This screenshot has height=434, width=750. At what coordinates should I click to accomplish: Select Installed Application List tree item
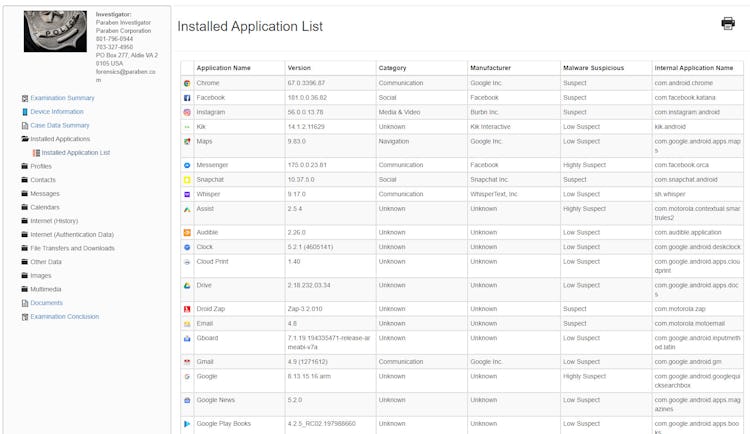coord(75,153)
